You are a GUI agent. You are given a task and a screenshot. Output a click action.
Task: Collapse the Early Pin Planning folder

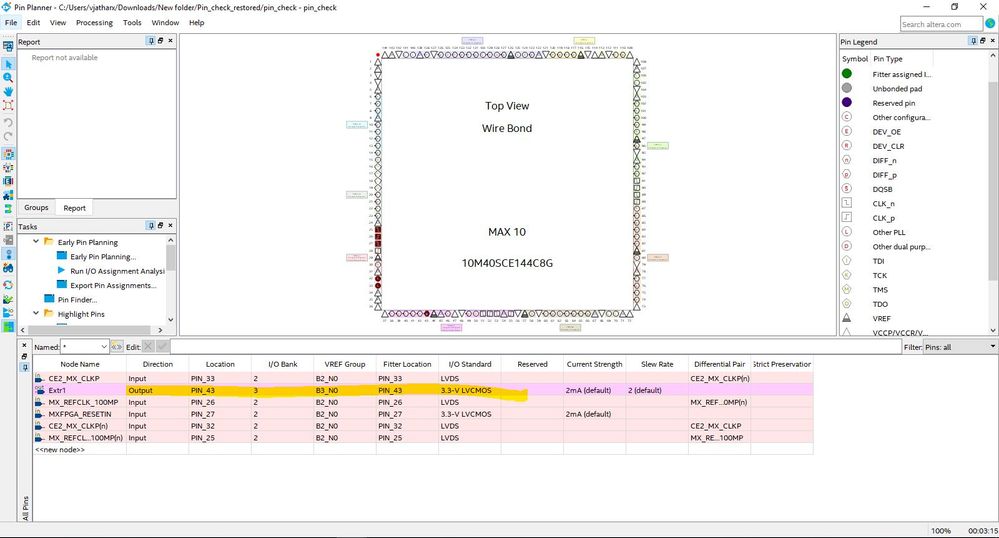36,242
